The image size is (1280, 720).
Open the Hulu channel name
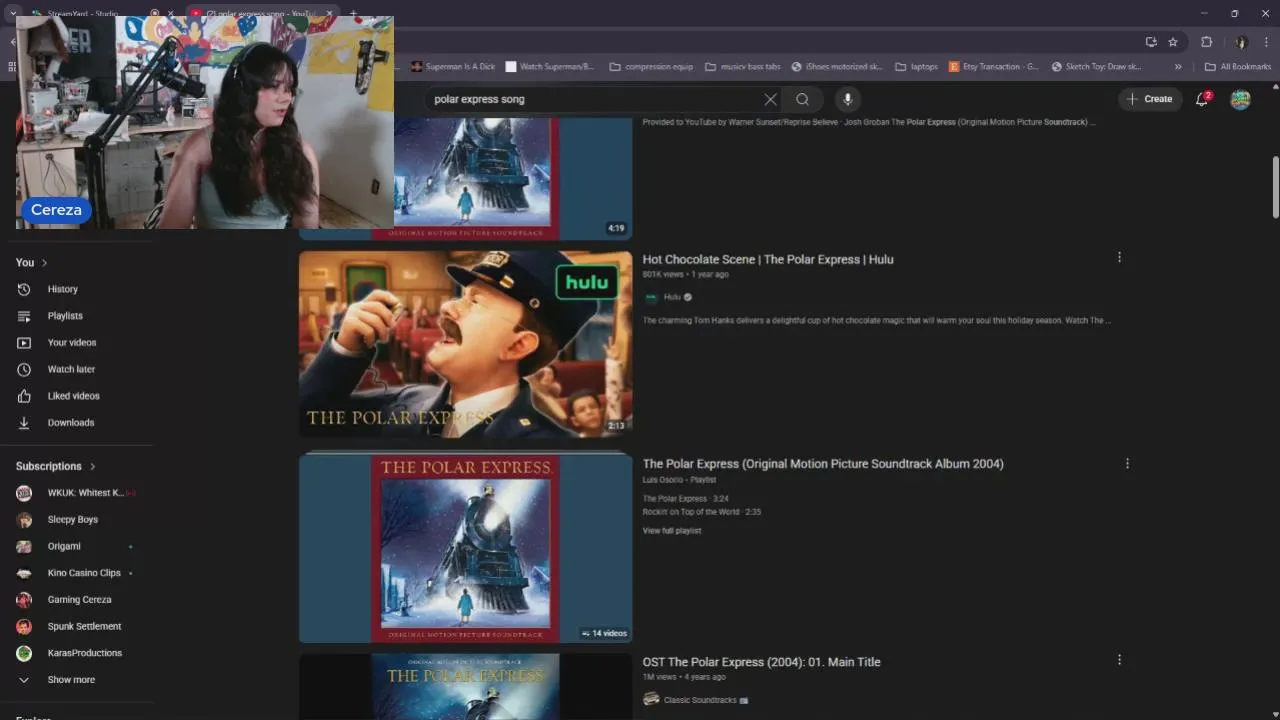point(672,297)
